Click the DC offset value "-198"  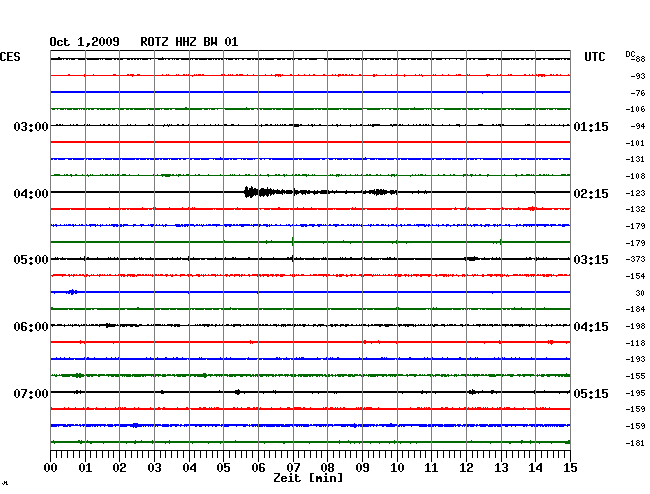pyautogui.click(x=635, y=327)
